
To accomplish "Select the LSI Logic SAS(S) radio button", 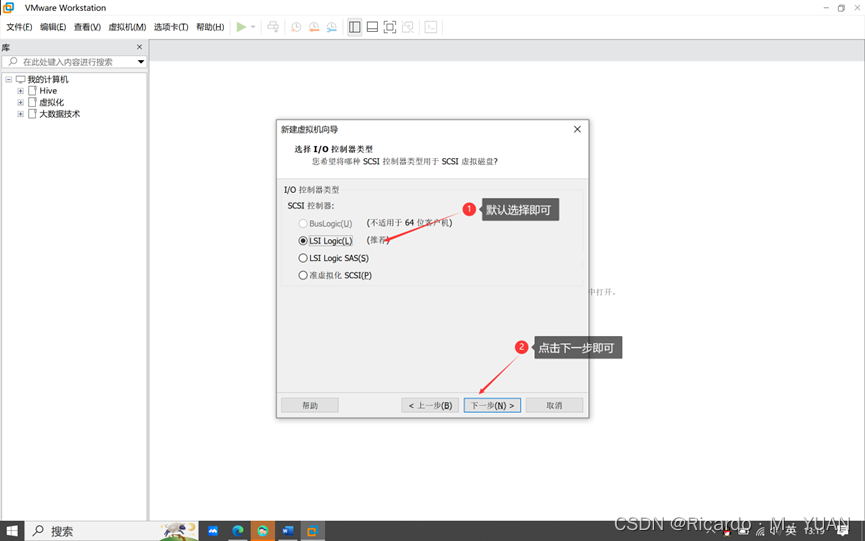I will [x=303, y=258].
